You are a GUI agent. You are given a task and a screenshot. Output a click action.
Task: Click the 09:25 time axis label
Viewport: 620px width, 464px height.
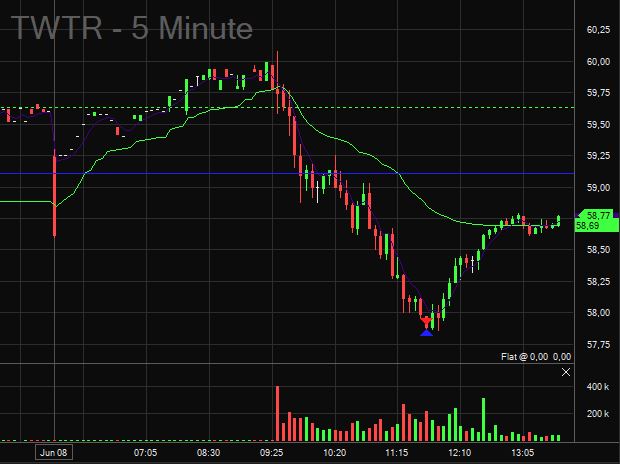271,452
